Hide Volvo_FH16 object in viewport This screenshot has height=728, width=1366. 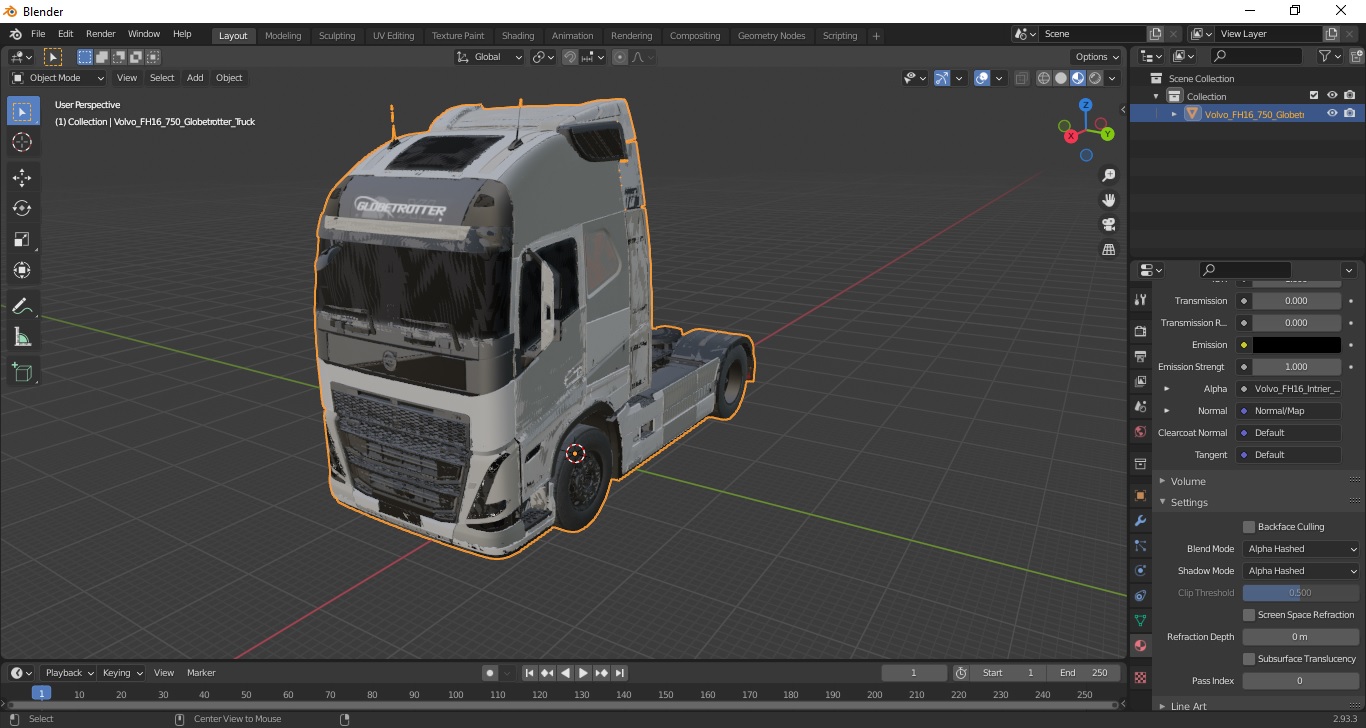pyautogui.click(x=1332, y=114)
